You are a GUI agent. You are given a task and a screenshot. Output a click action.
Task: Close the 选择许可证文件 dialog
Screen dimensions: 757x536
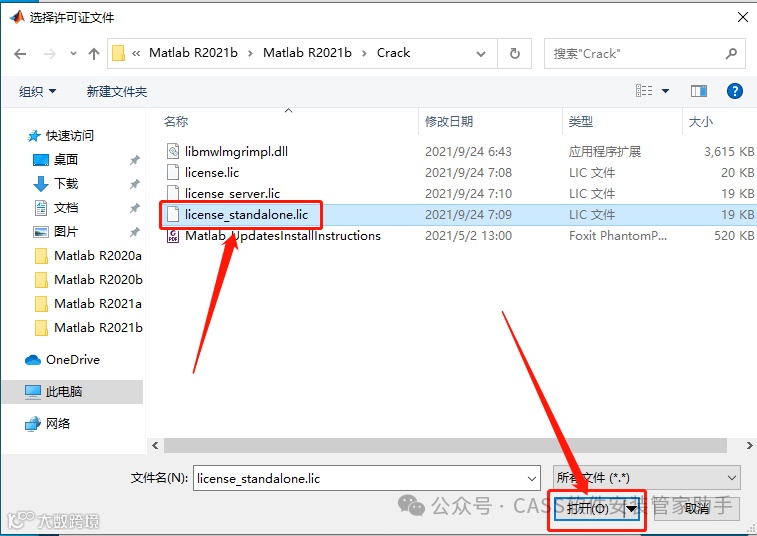point(743,17)
